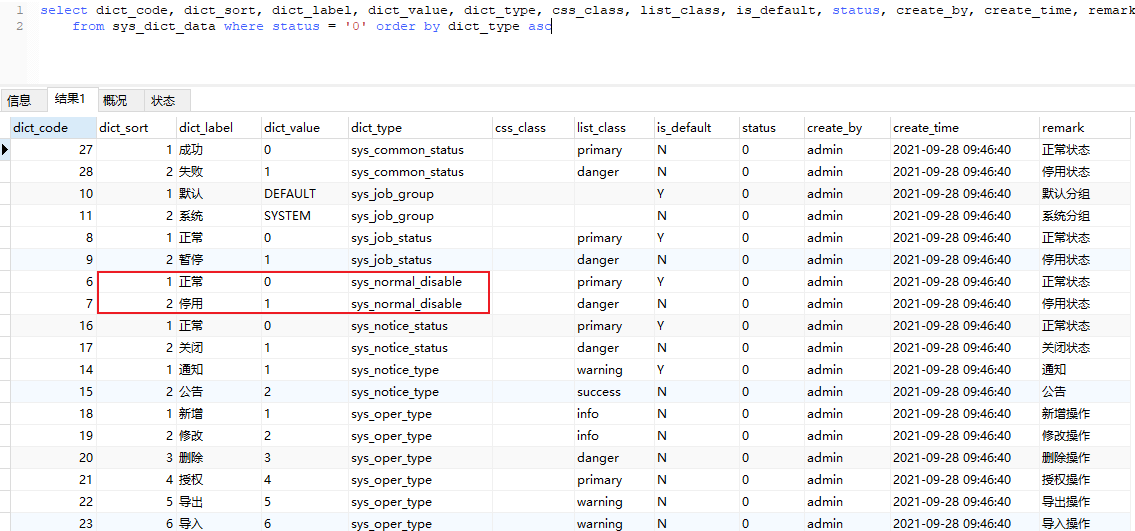
Task: Select dict_code cell 28
Action: (x=53, y=172)
